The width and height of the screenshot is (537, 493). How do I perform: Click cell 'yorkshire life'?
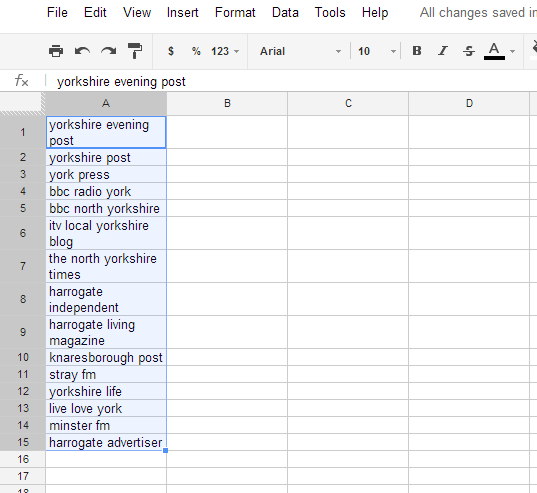pos(106,391)
